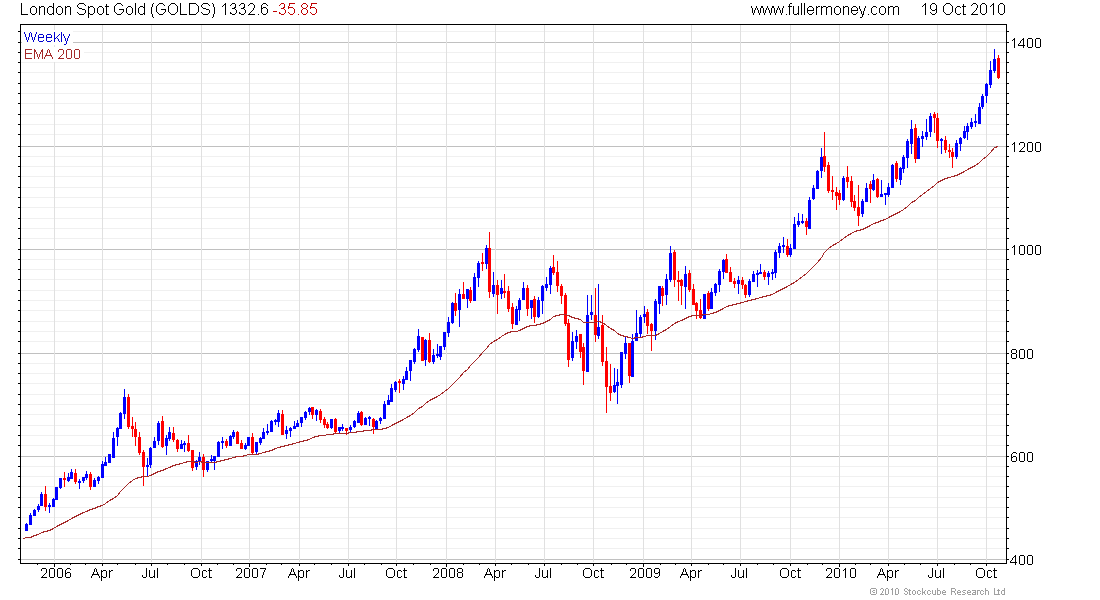Screen dimensions: 1100x600
Task: Click the 600 price axis label
Action: (1022, 458)
